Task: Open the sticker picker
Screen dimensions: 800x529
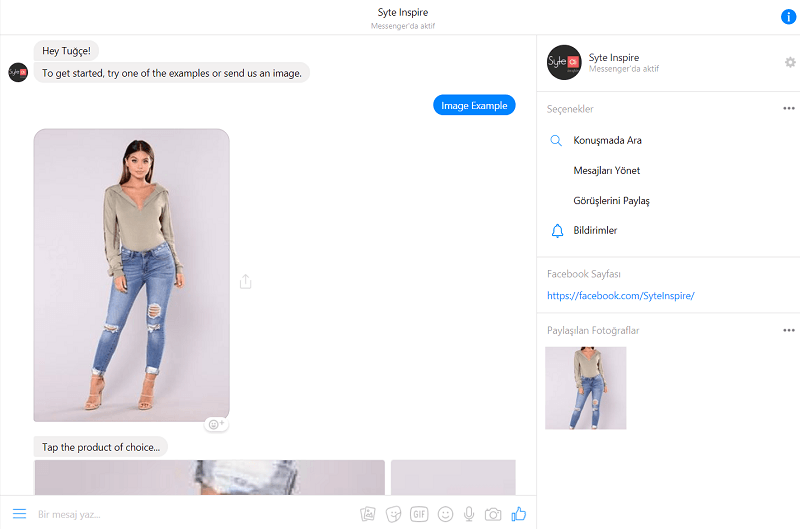Action: point(393,514)
